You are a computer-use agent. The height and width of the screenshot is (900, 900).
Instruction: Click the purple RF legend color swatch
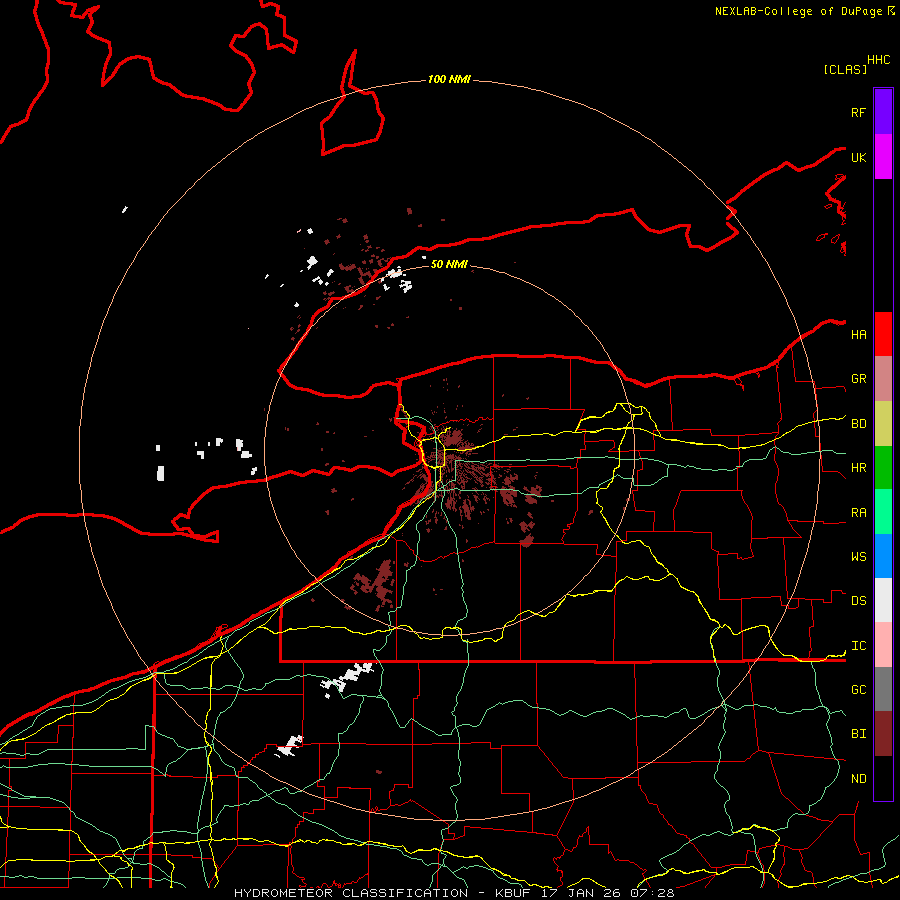[883, 112]
